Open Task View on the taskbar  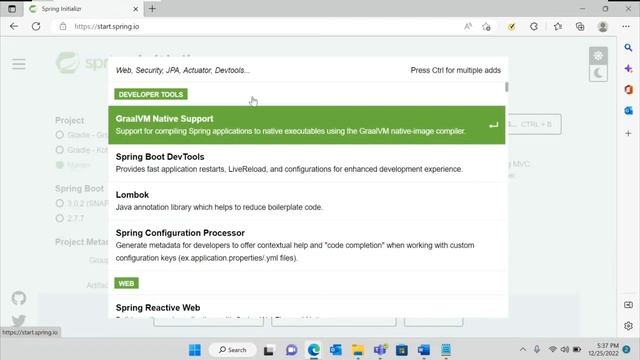269,350
